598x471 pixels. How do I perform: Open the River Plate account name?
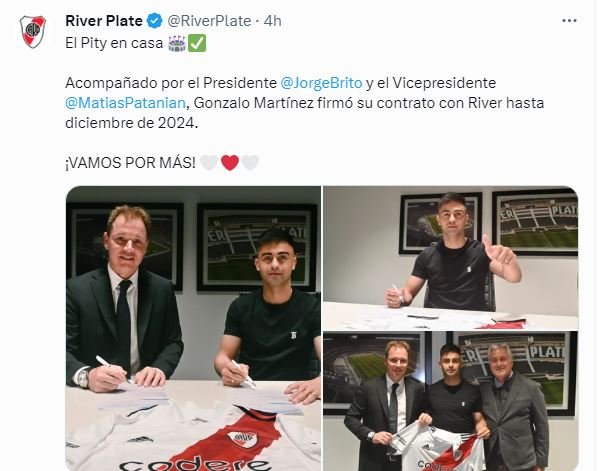[104, 21]
